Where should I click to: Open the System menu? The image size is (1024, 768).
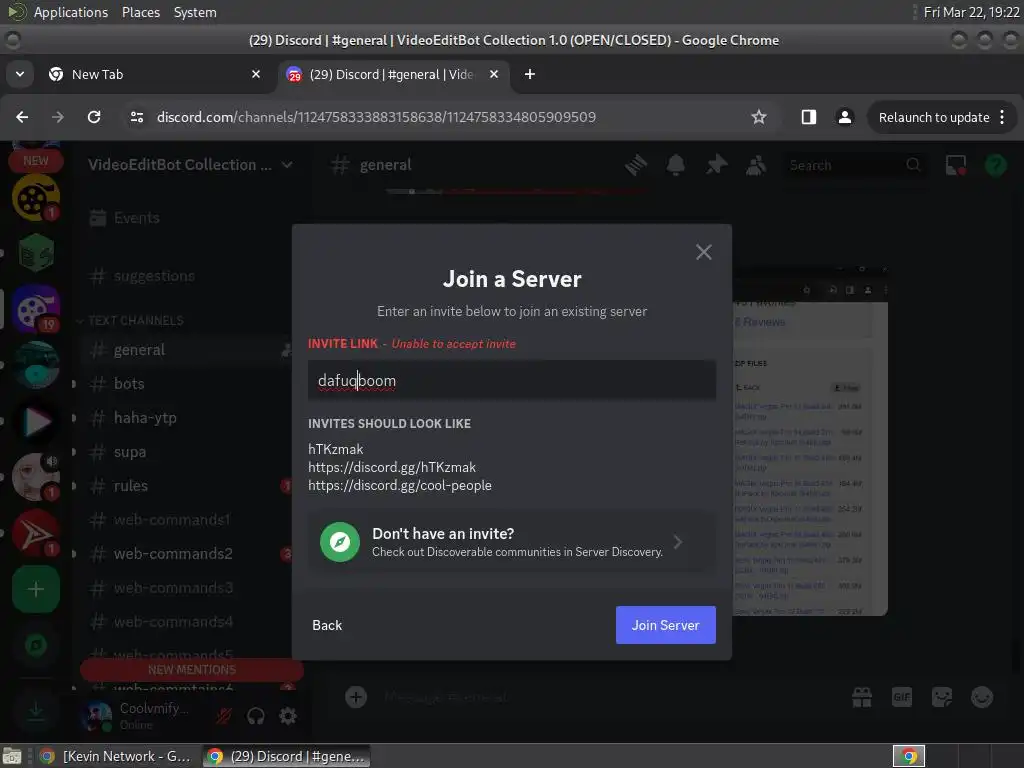pyautogui.click(x=195, y=12)
